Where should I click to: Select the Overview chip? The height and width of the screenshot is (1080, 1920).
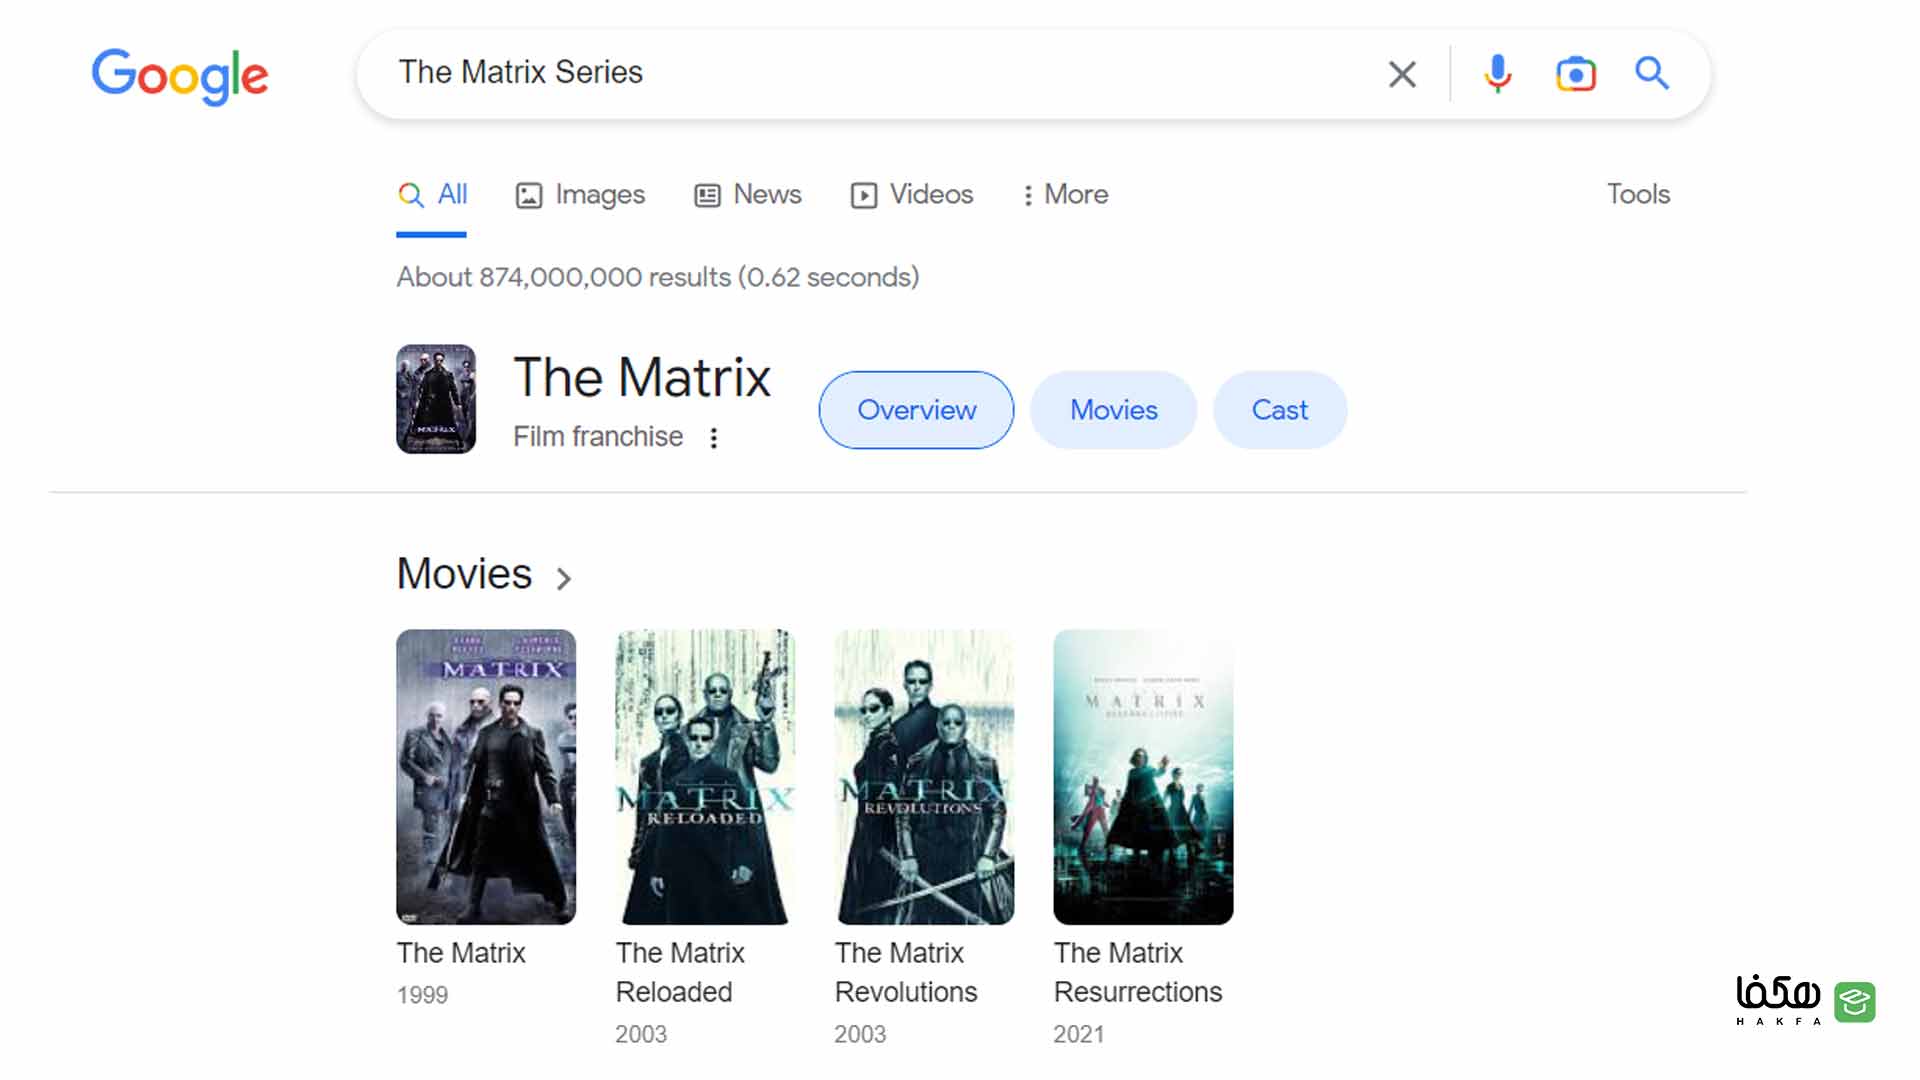(x=916, y=410)
